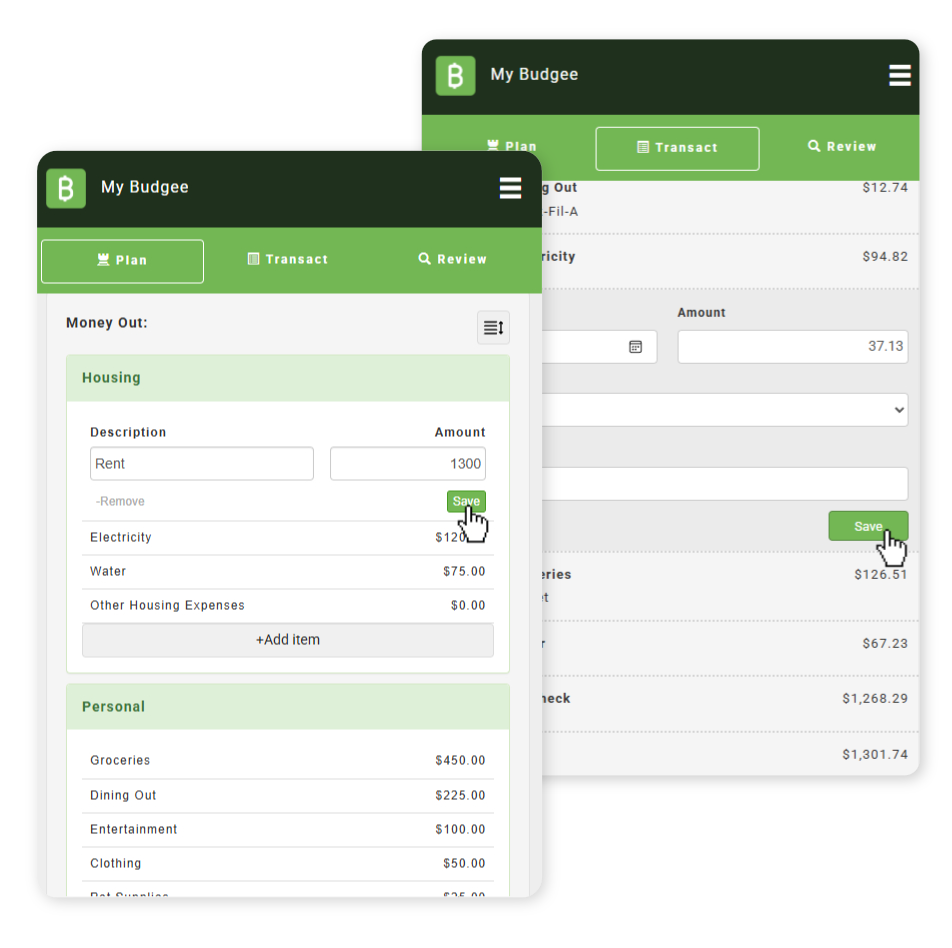Click the Rent description text field
Screen dimensions: 952x948
[201, 464]
